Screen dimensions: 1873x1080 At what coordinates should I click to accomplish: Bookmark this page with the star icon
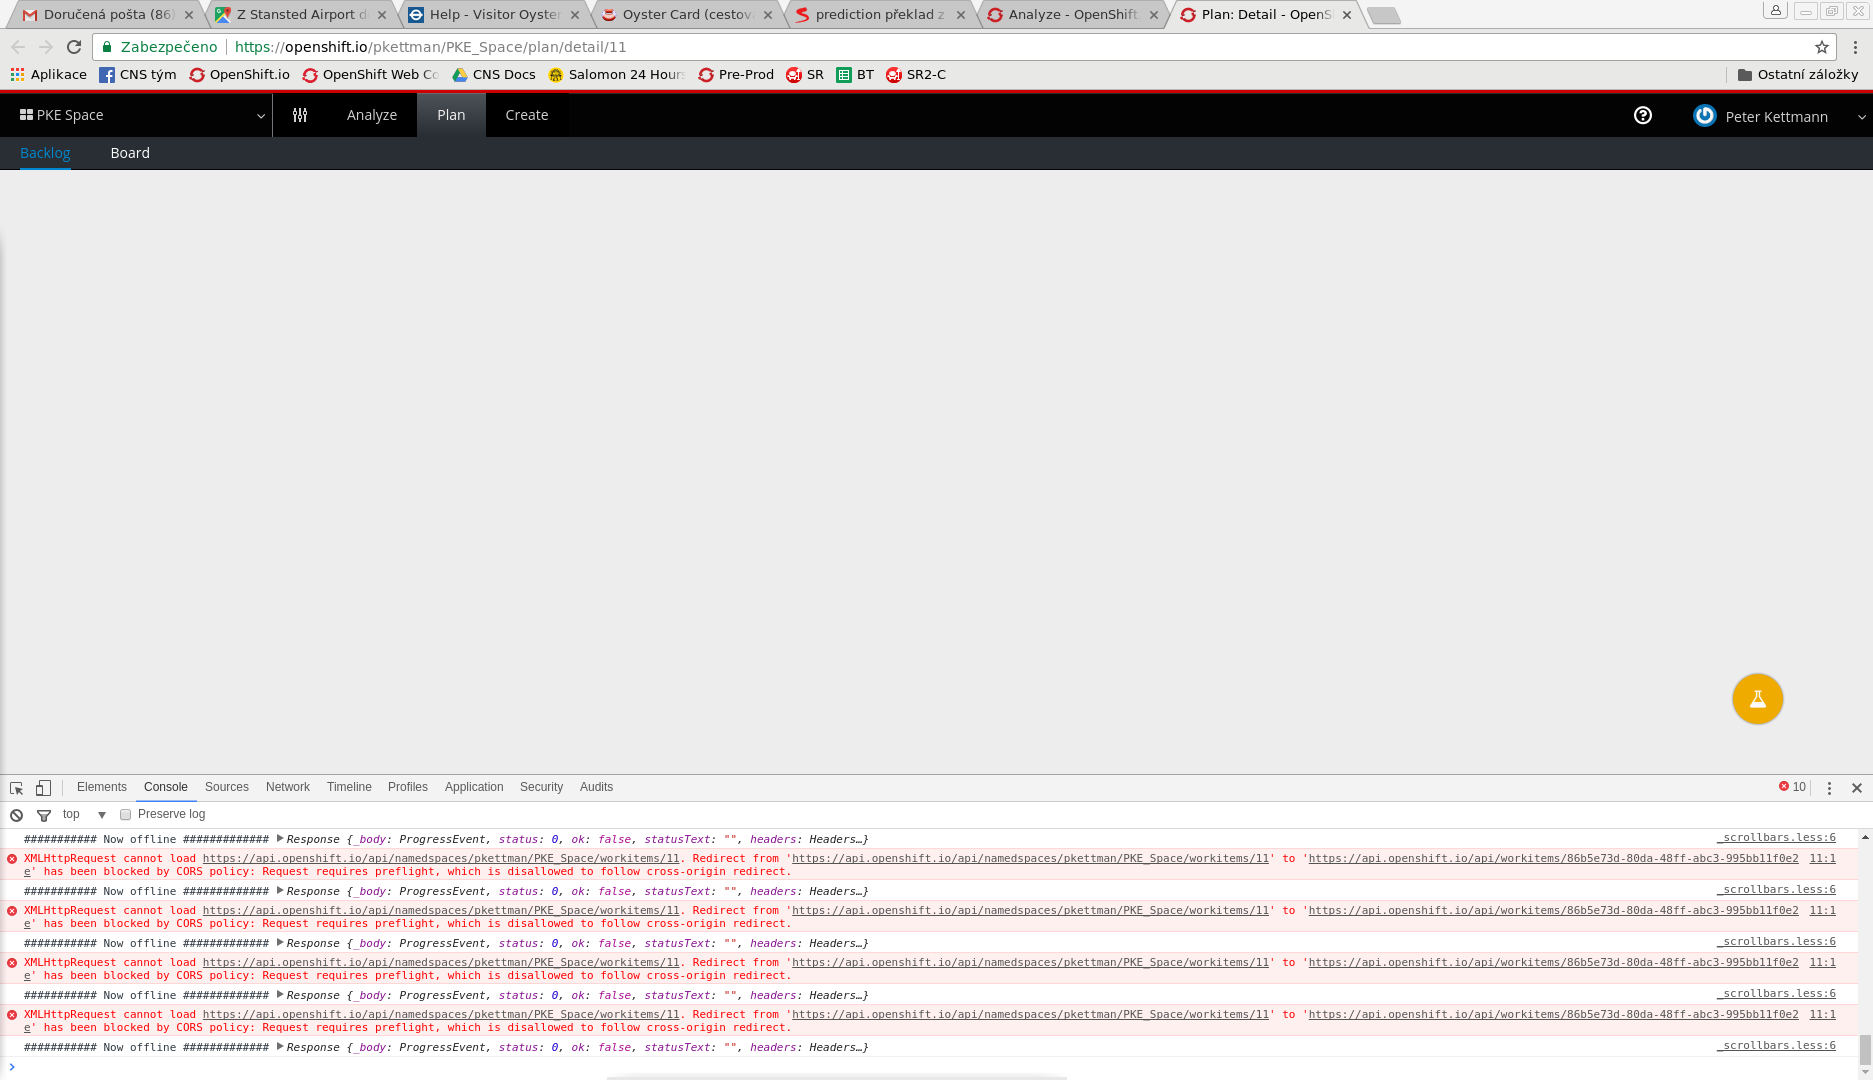click(x=1822, y=47)
